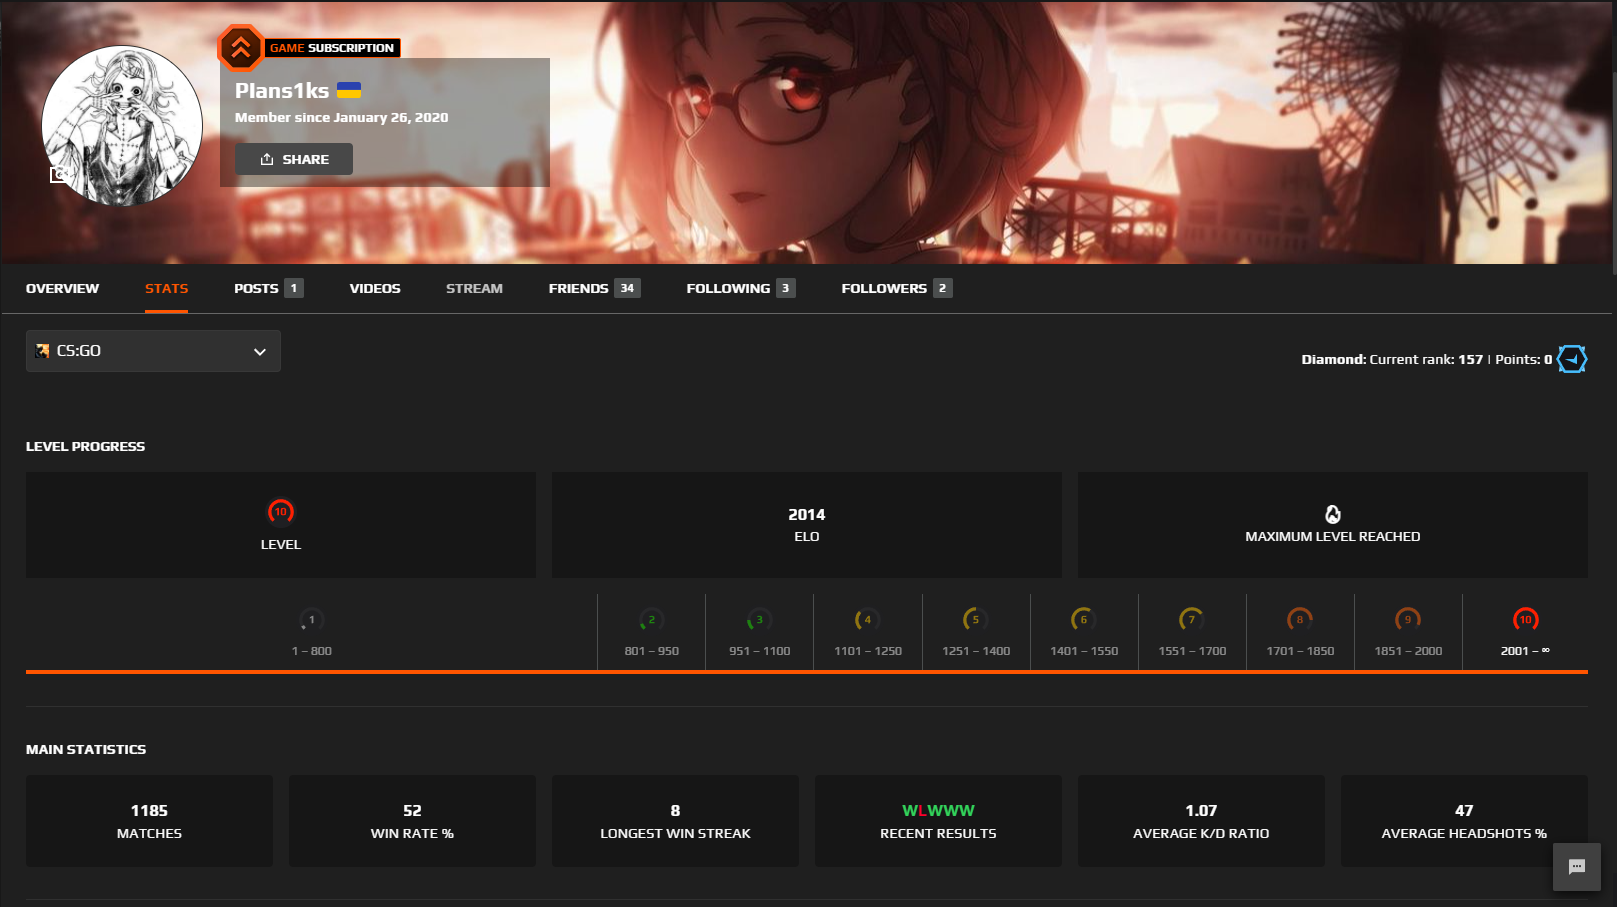
Task: Click the 1 – 800 ELO range label
Action: coord(312,651)
